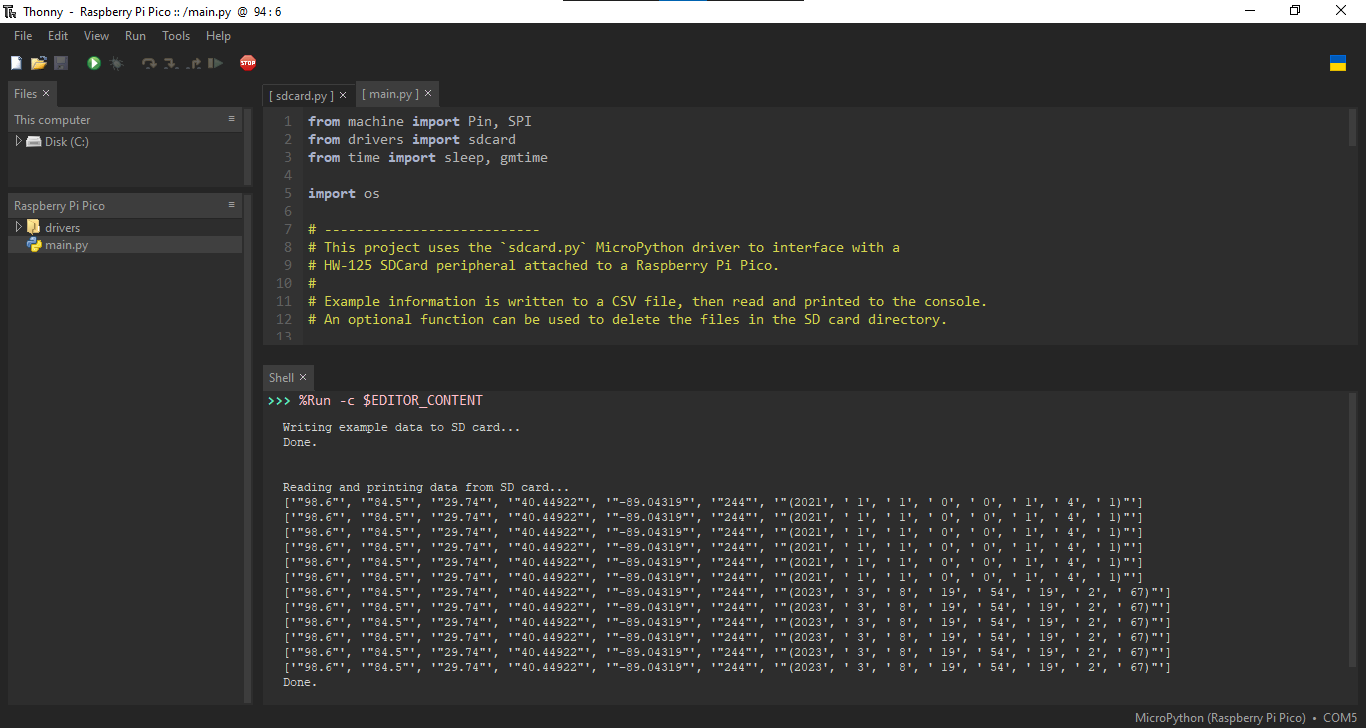Click the Thonny app icon in title bar
This screenshot has width=1366, height=728.
(10, 11)
